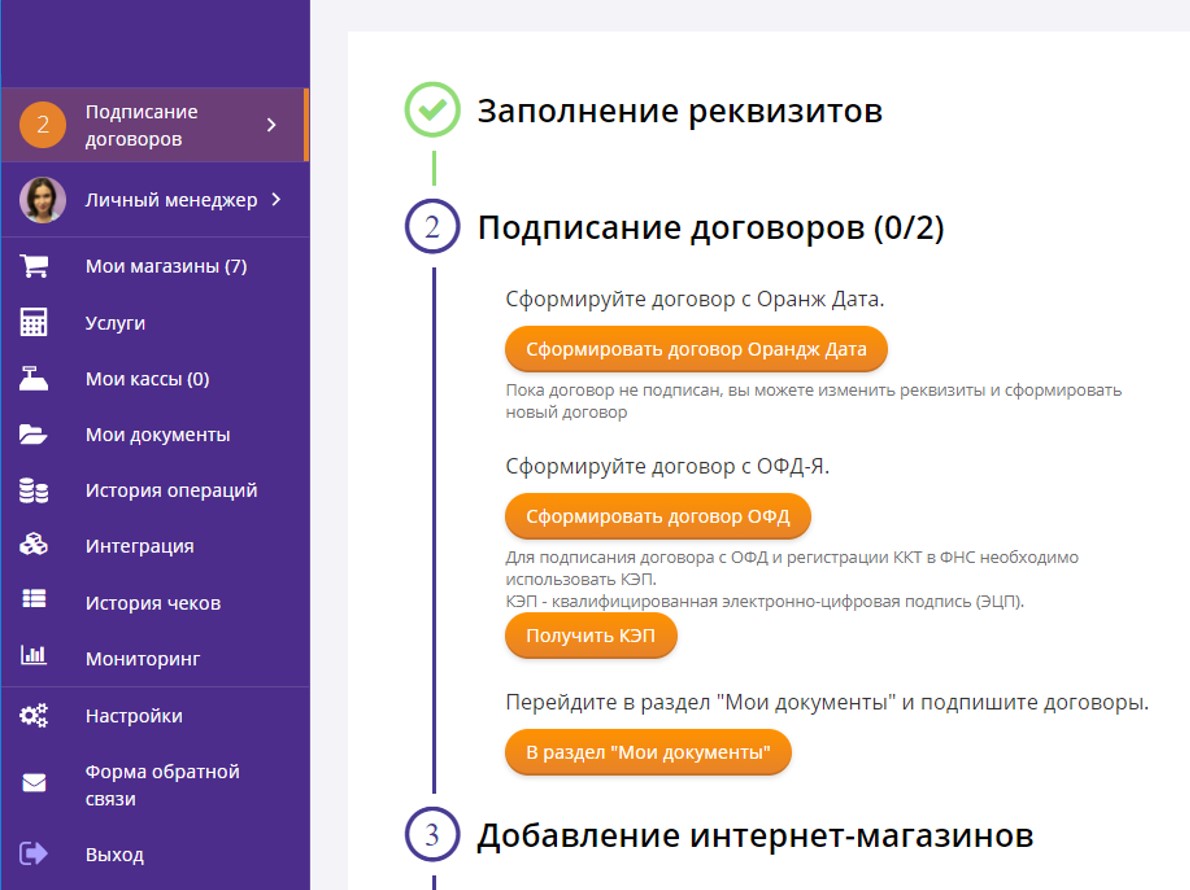Click Сформировать договор ОФД button
Screen dimensions: 1190x890
pyautogui.click(x=658, y=516)
